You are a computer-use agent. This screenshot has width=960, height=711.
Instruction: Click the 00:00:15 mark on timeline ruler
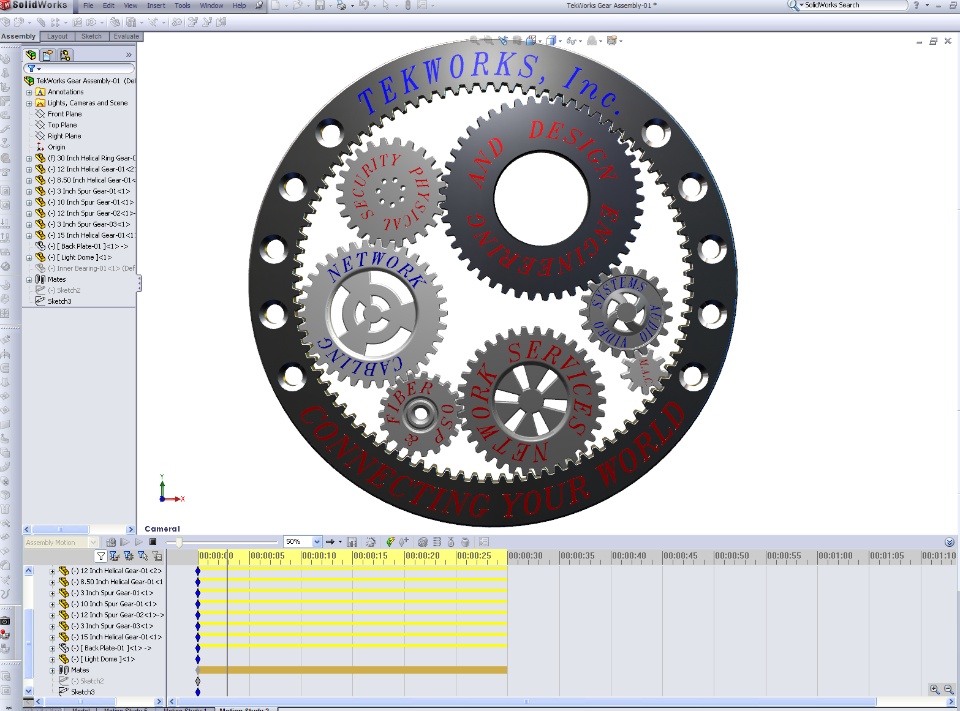coord(370,556)
